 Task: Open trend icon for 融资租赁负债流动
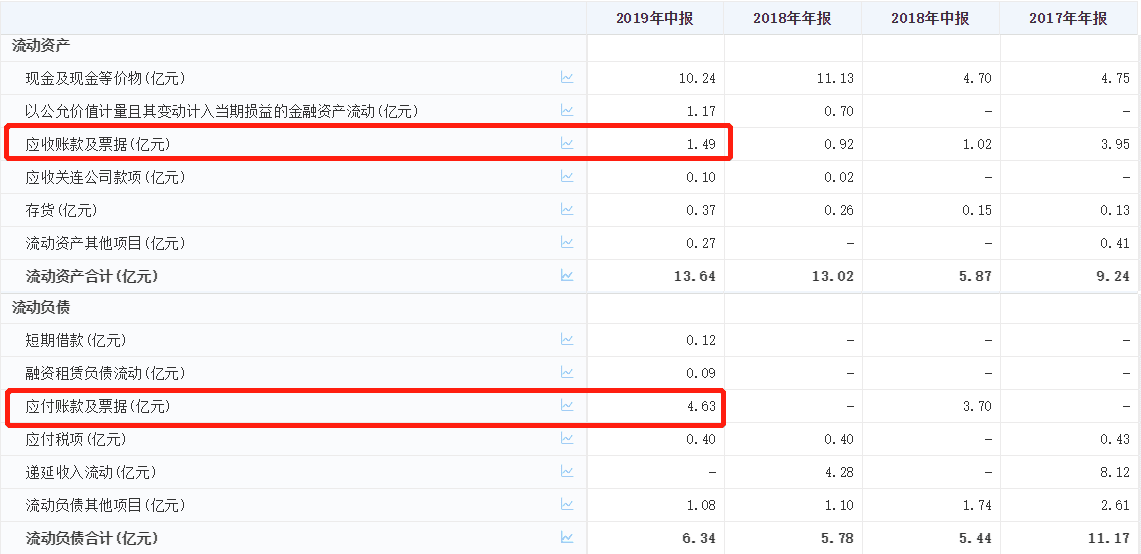point(567,373)
